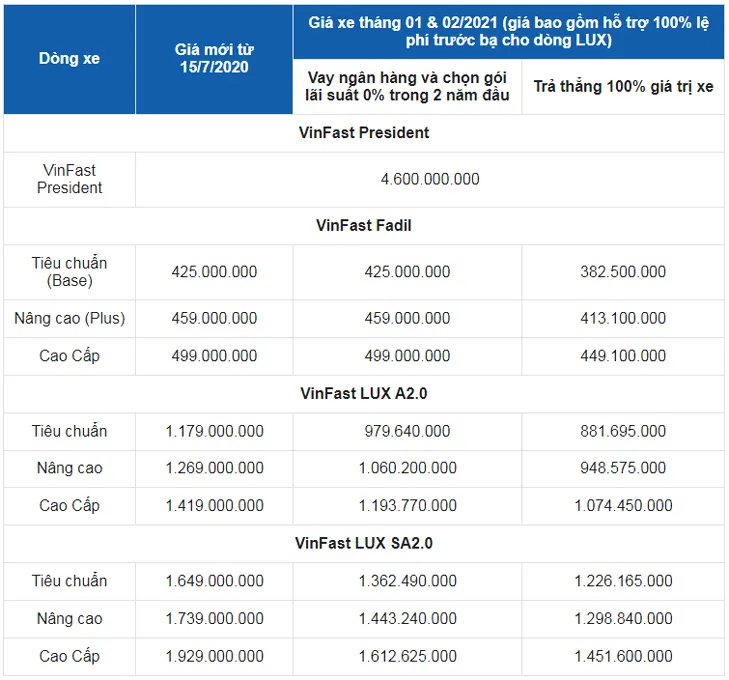Click the 'Tiêu chuẩn (Base)' row label

coord(69,272)
